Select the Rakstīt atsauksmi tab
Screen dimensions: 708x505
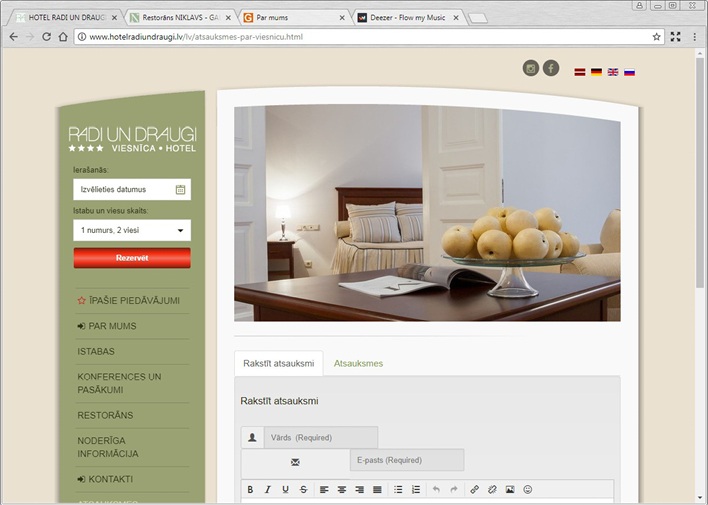(x=279, y=364)
